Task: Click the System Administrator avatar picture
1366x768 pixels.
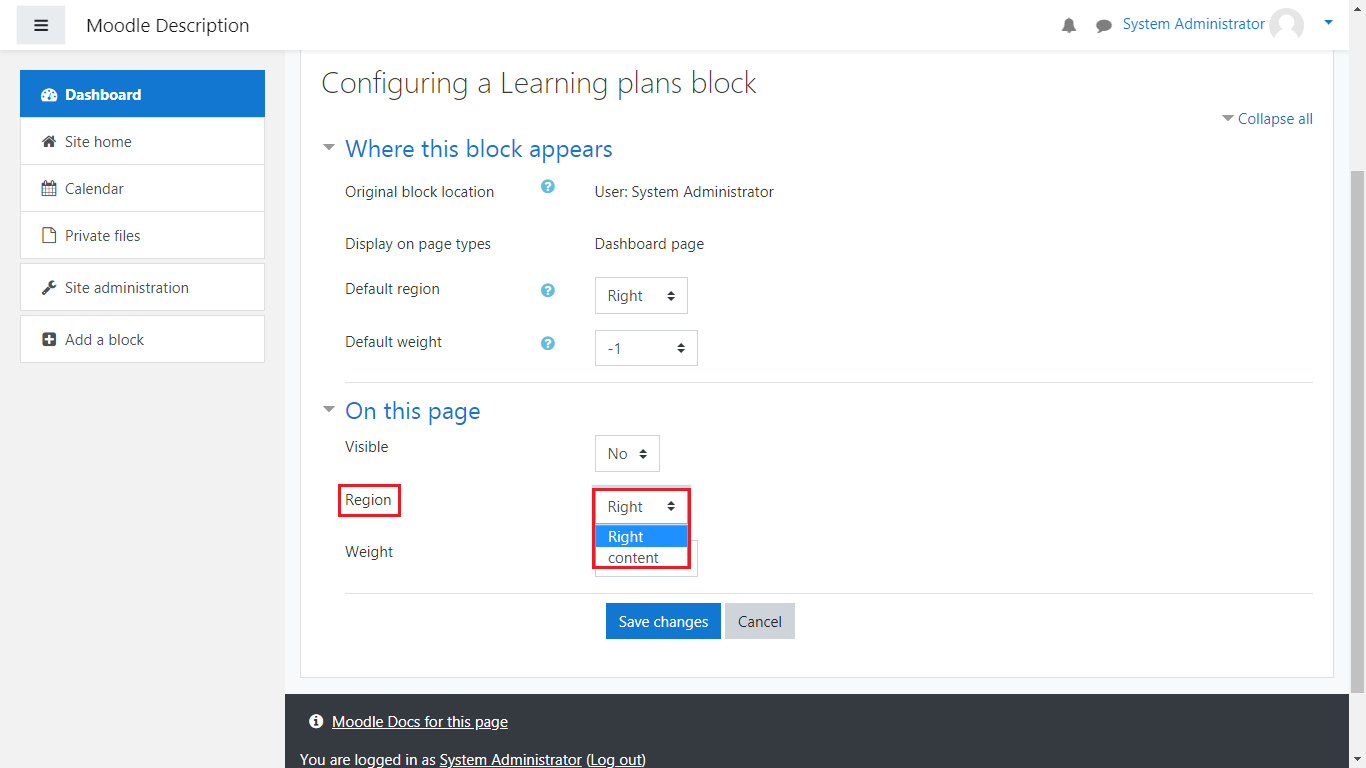Action: (1286, 25)
